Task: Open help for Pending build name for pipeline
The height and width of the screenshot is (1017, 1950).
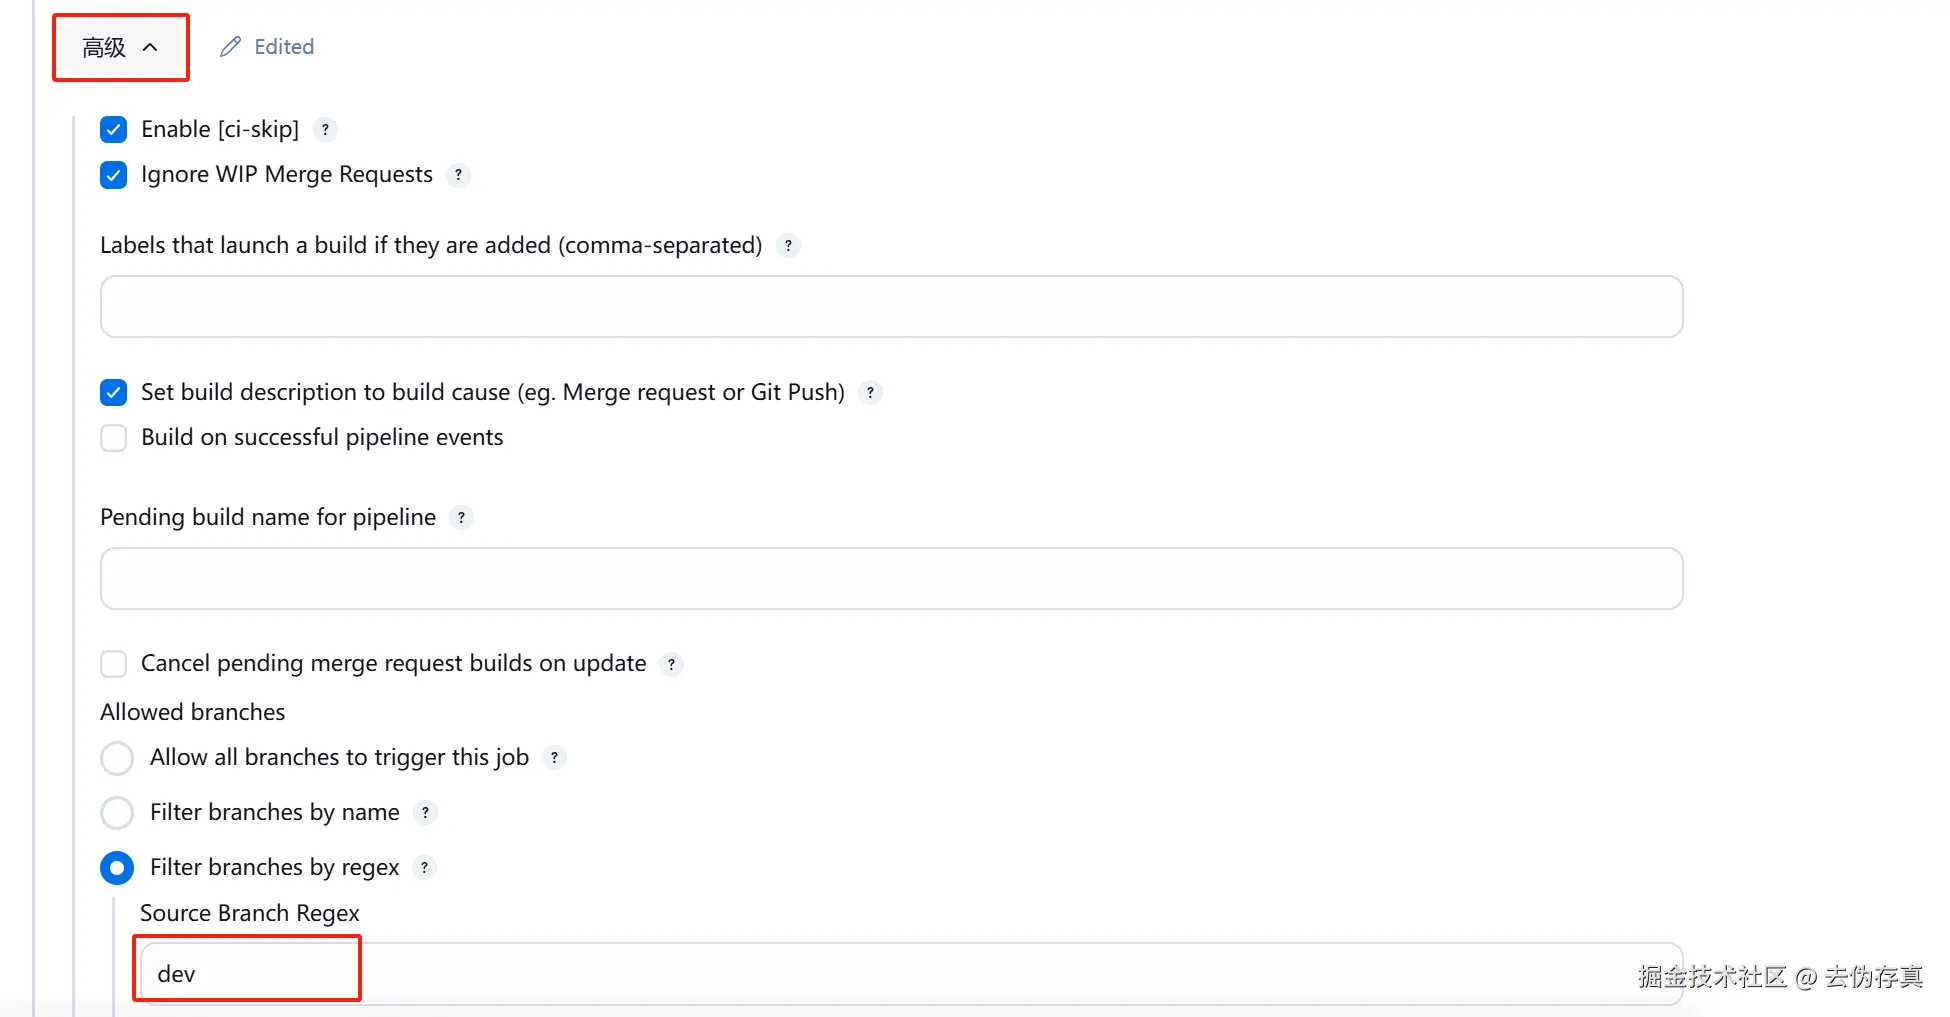Action: [461, 518]
